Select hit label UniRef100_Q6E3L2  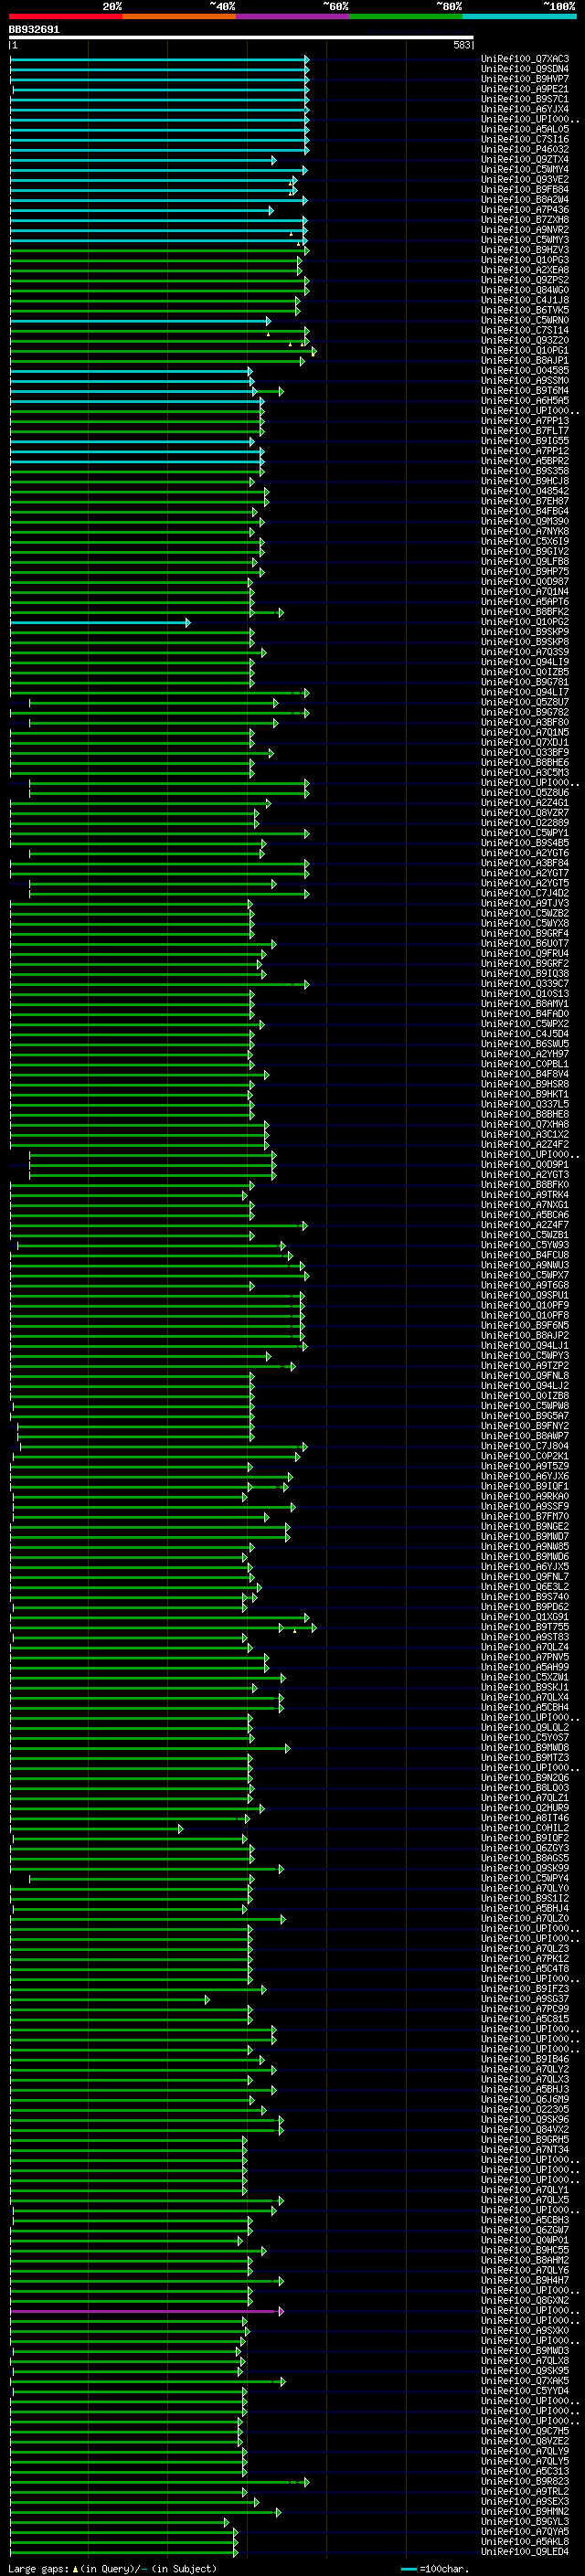point(525,1586)
